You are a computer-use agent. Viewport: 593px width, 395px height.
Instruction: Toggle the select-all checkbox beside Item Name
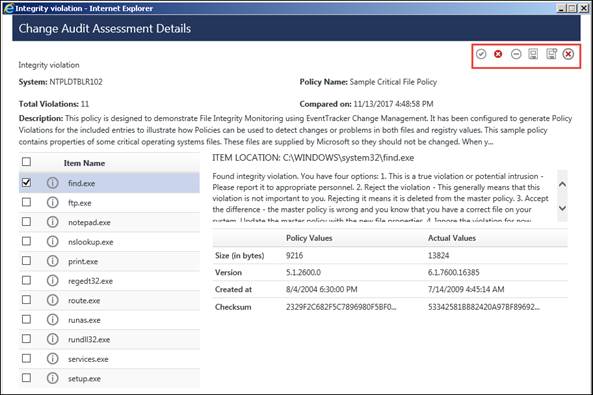point(26,162)
